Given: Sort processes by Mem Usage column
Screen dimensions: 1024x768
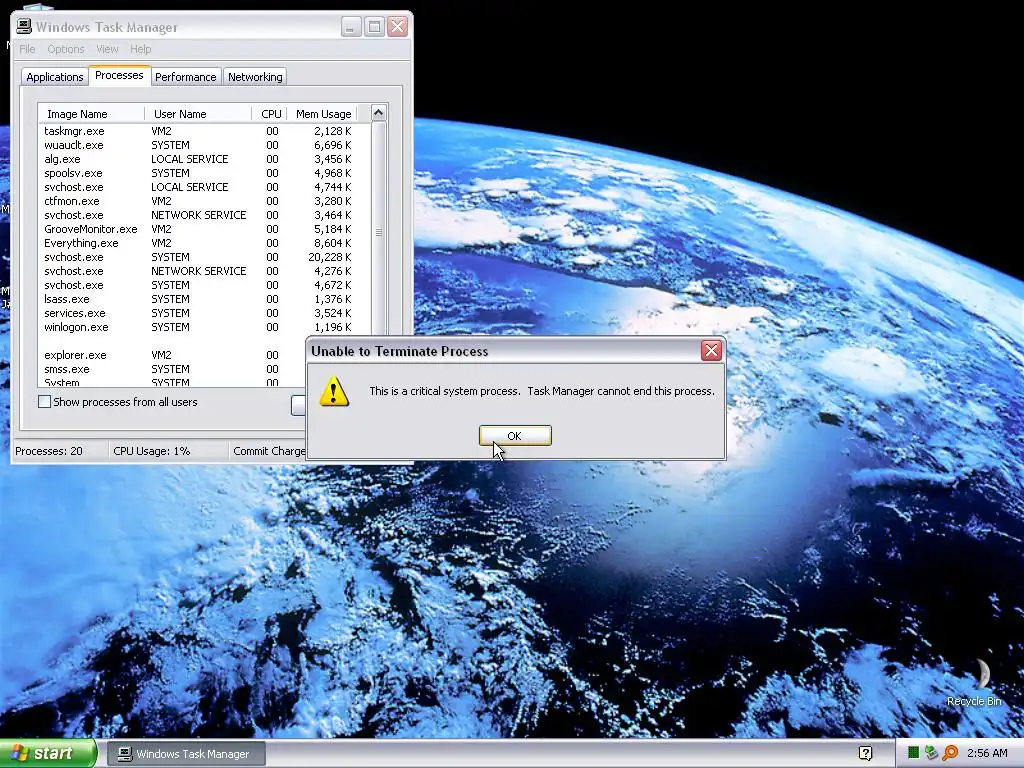Looking at the screenshot, I should click(x=322, y=114).
